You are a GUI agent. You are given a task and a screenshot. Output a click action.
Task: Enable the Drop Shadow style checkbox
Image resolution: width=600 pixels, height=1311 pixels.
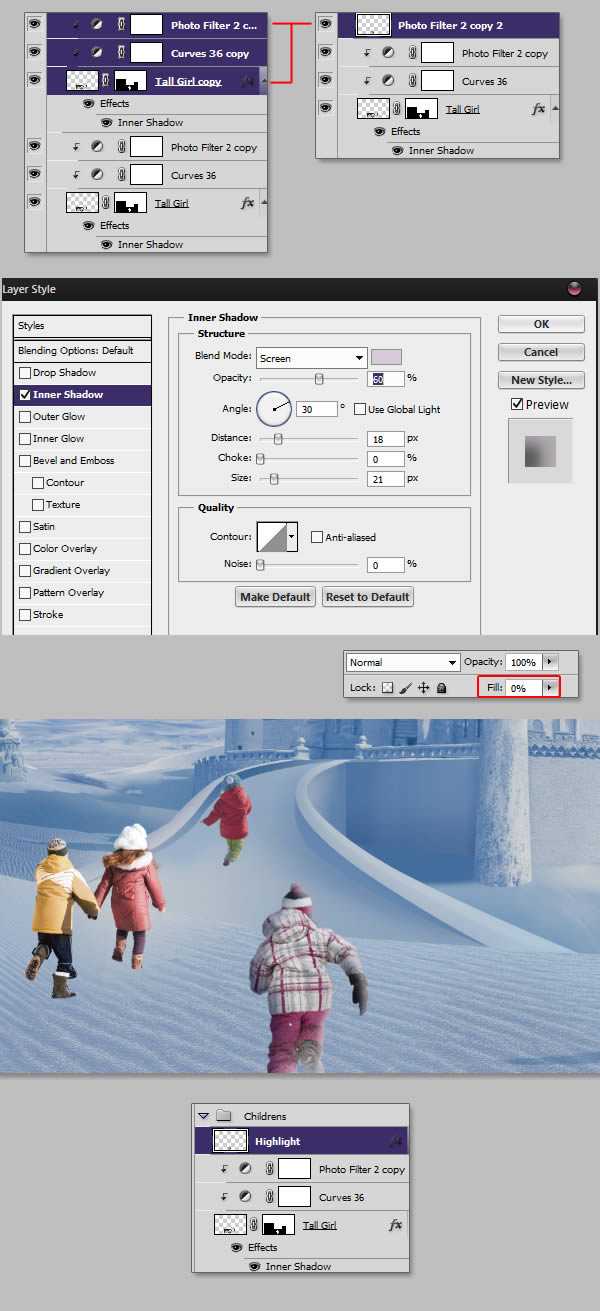pyautogui.click(x=25, y=373)
